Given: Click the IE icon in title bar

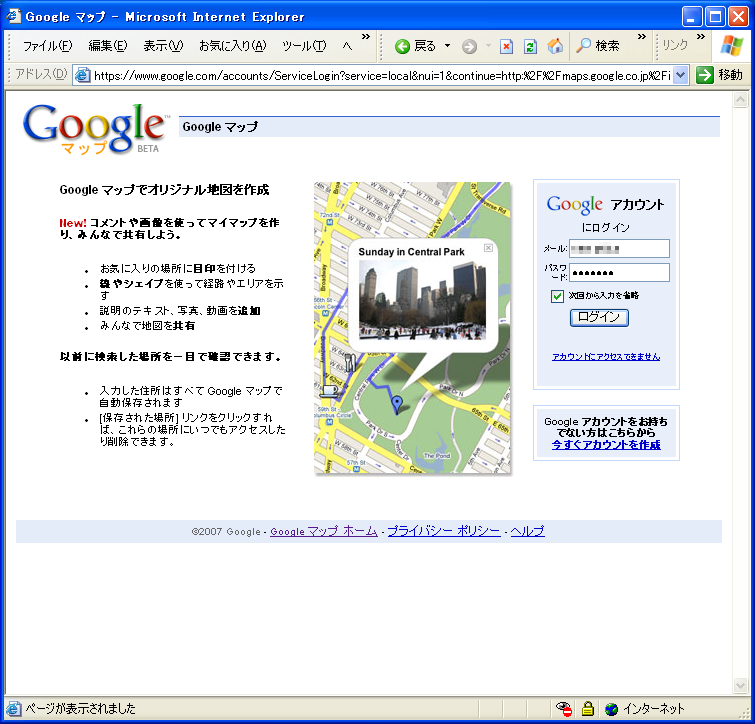Looking at the screenshot, I should [13, 16].
